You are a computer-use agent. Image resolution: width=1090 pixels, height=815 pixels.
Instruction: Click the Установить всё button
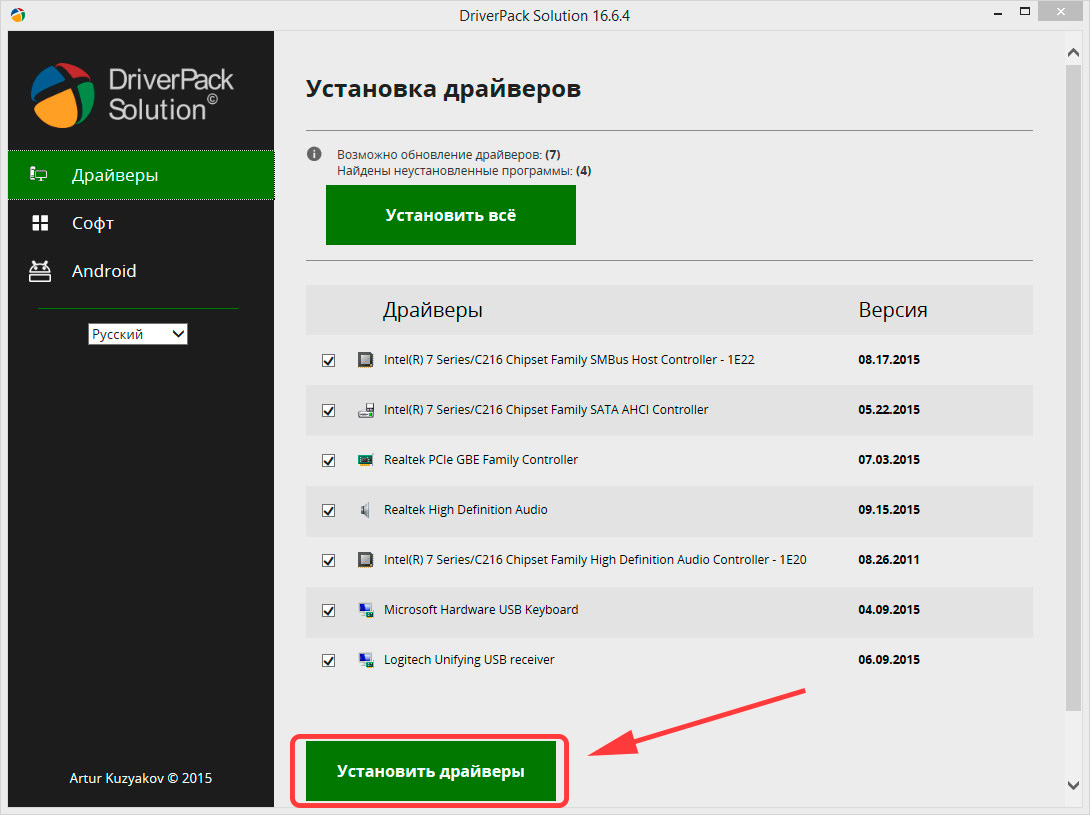coord(450,215)
